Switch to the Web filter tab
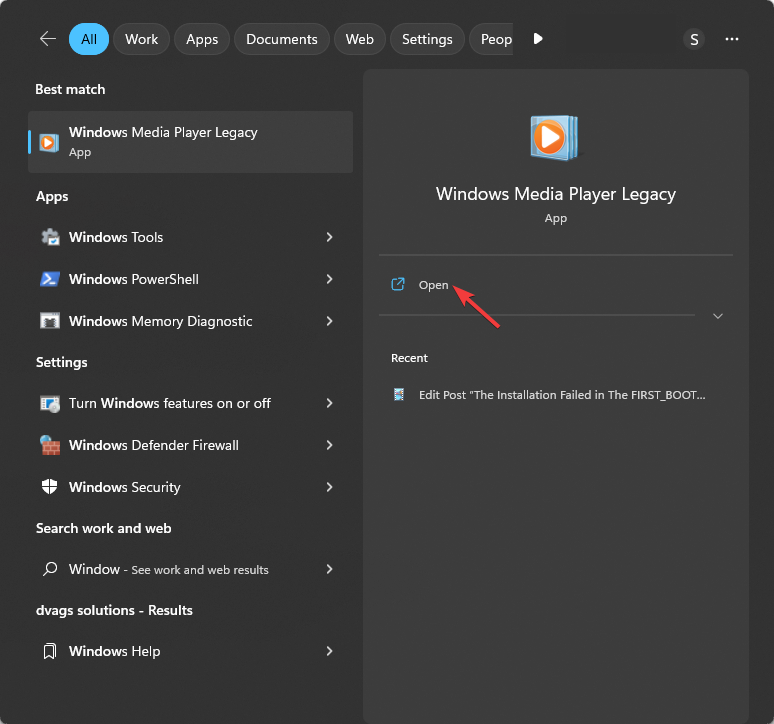 (x=359, y=39)
